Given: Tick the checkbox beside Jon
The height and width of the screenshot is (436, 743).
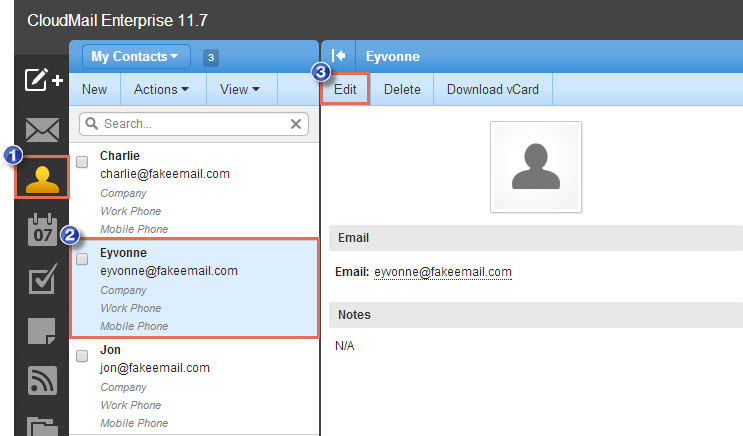Looking at the screenshot, I should tap(82, 356).
